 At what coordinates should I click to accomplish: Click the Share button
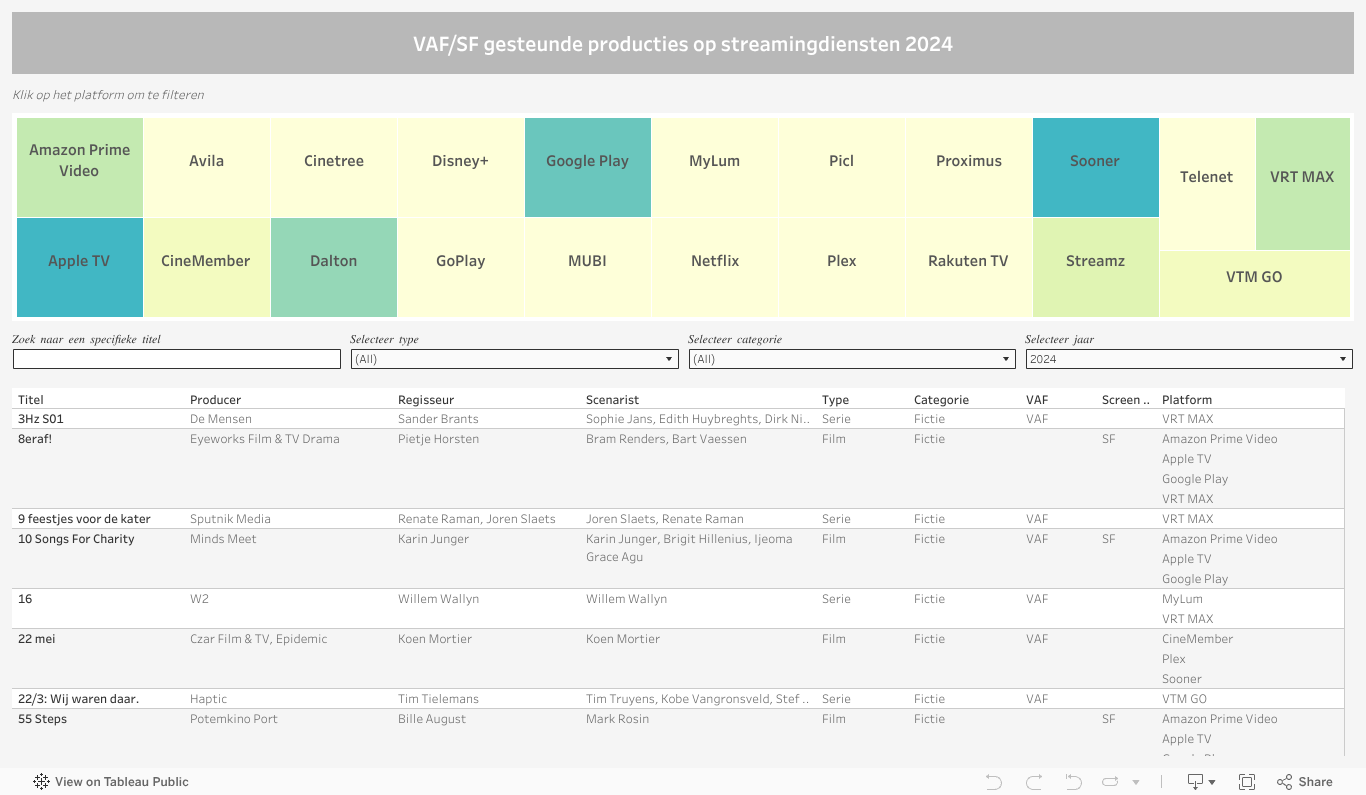click(x=1305, y=782)
